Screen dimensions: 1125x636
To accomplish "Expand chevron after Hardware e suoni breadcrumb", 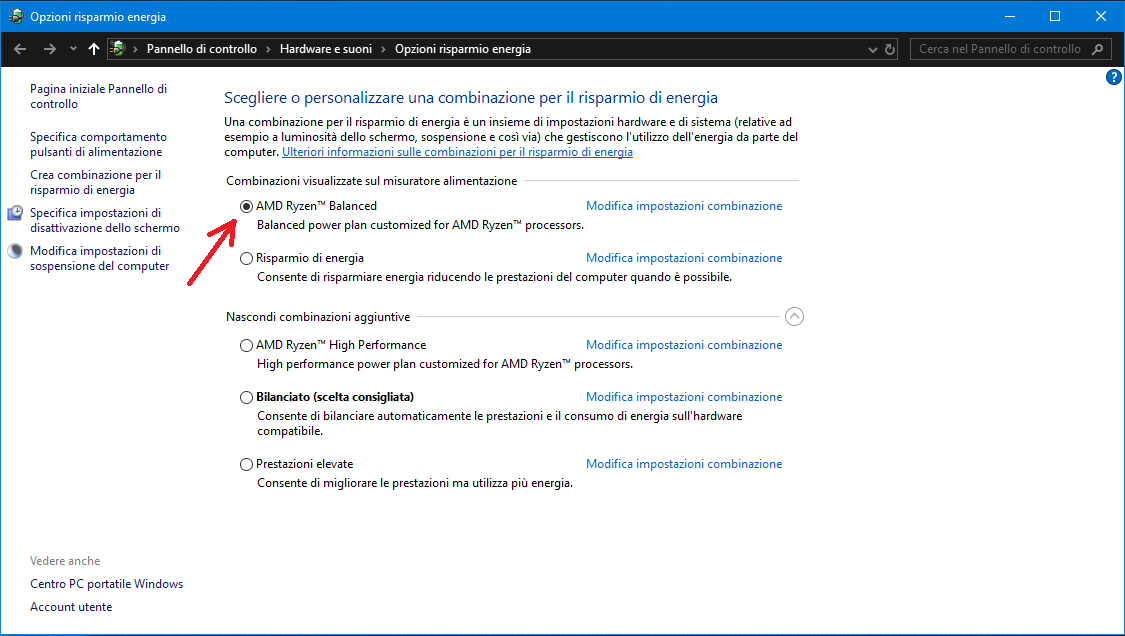I will point(383,50).
